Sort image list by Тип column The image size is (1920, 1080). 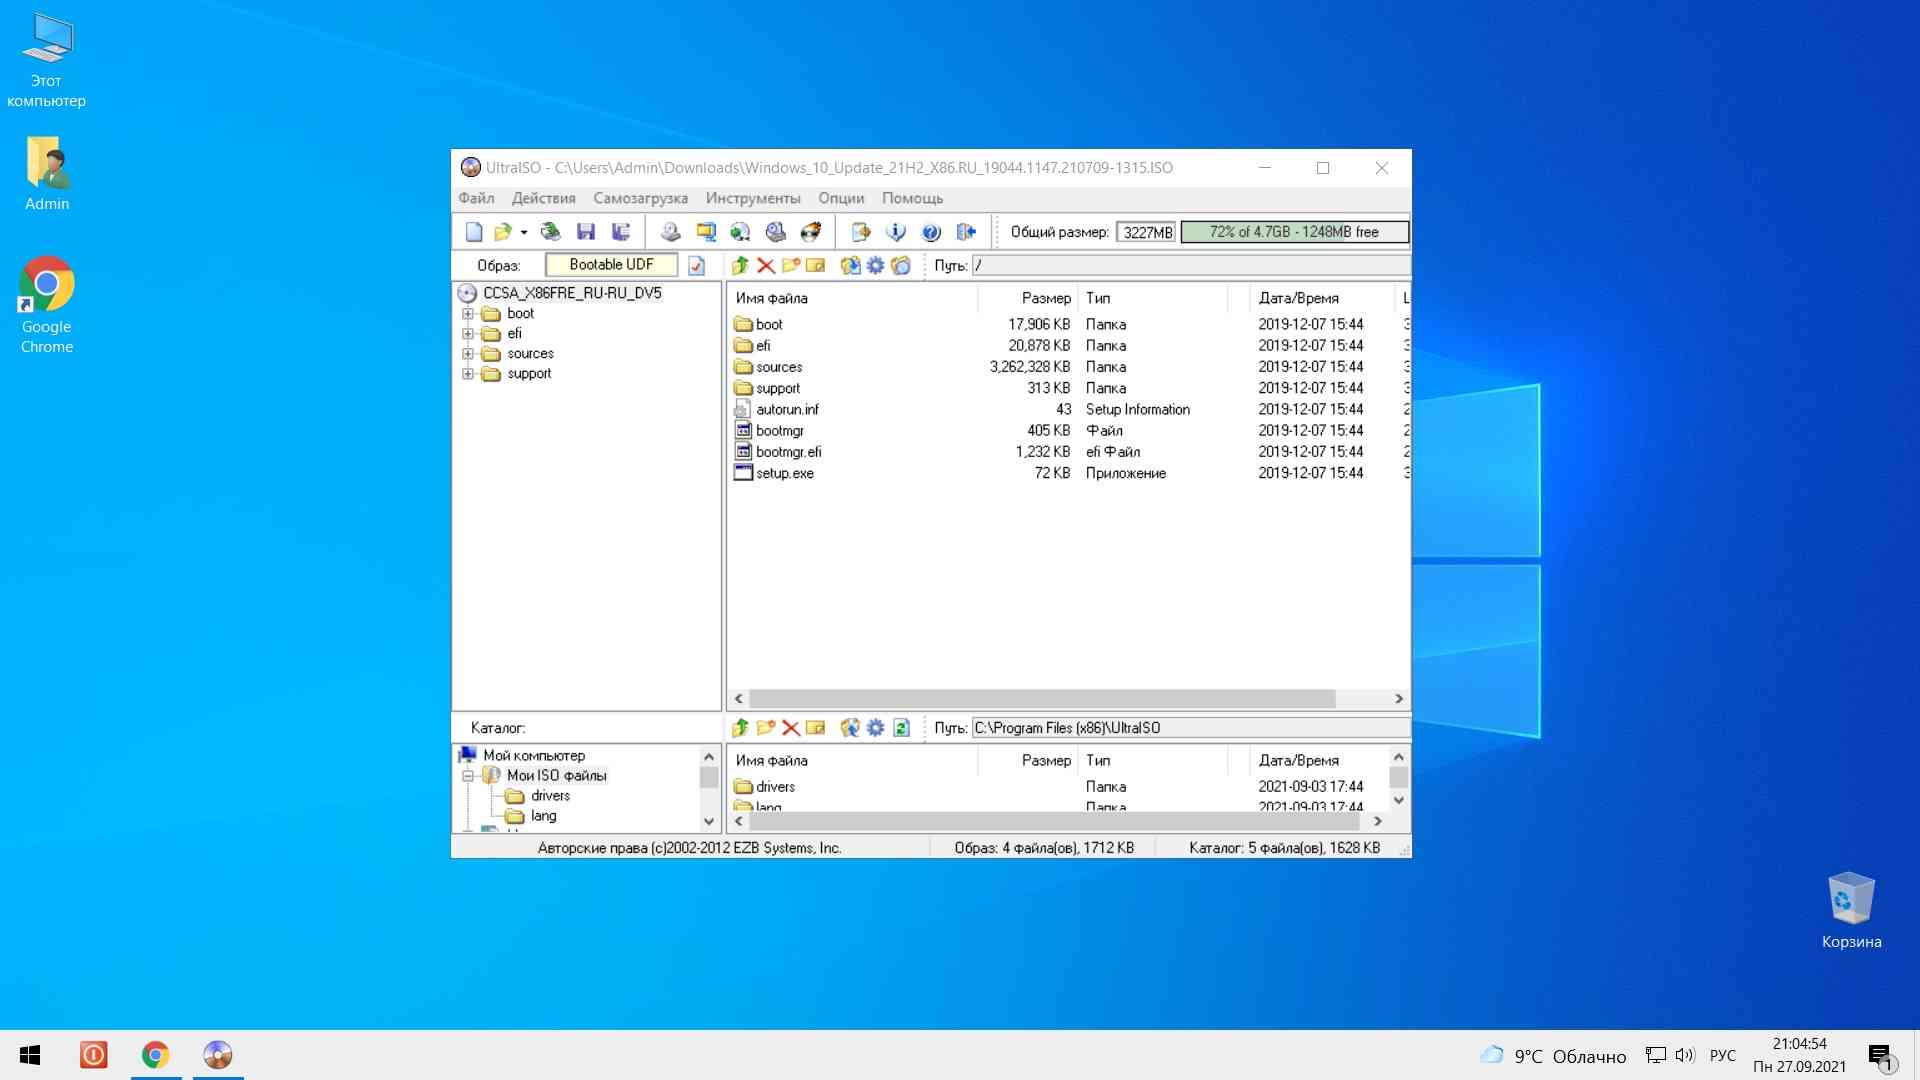pos(1154,298)
